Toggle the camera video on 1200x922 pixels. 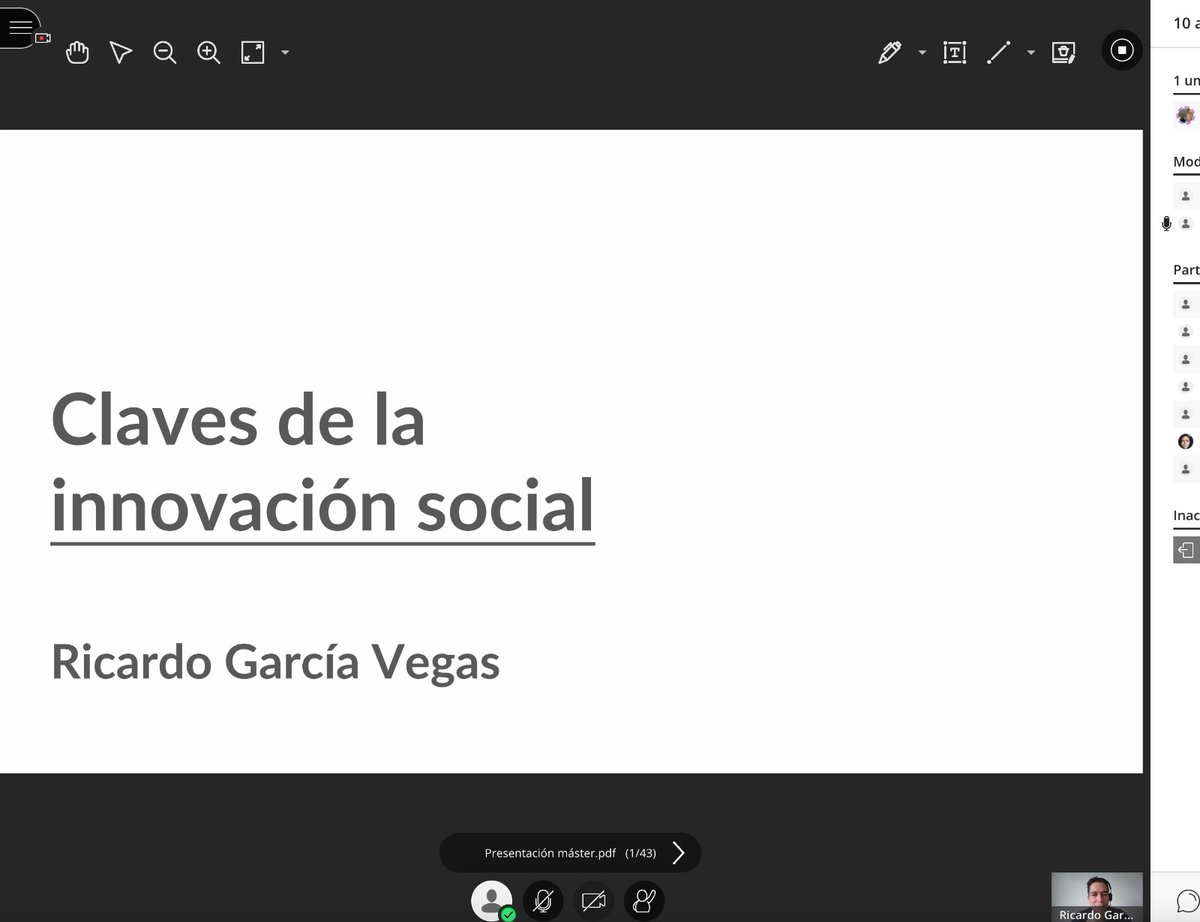point(594,901)
